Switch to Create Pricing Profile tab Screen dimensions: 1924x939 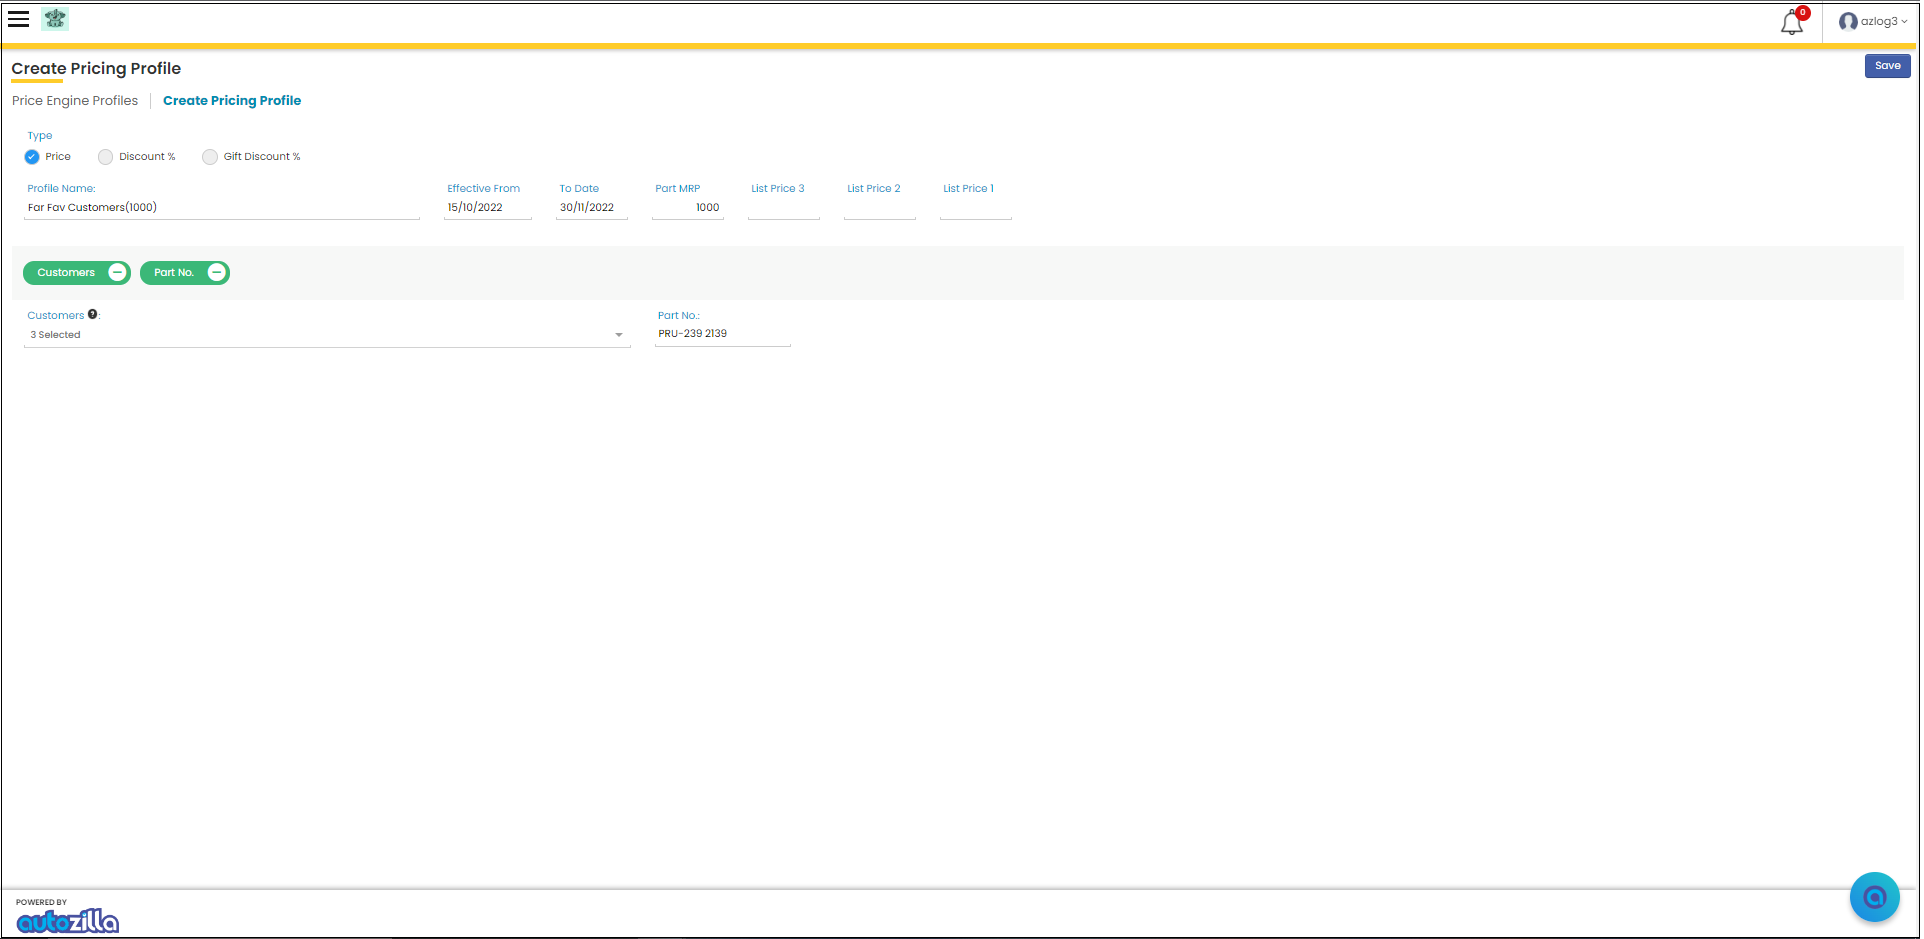232,101
